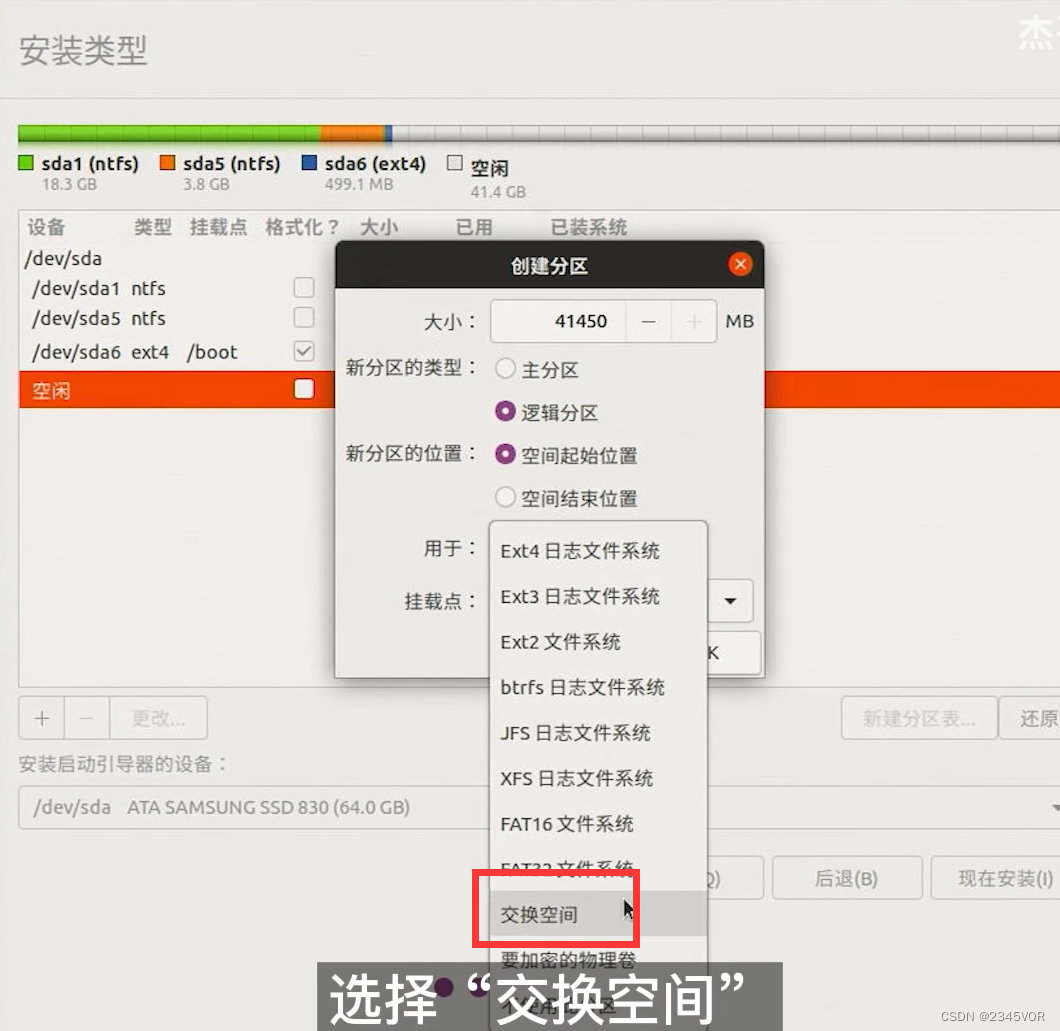Click the 新建分区表... button
The width and height of the screenshot is (1060, 1031).
(x=919, y=718)
